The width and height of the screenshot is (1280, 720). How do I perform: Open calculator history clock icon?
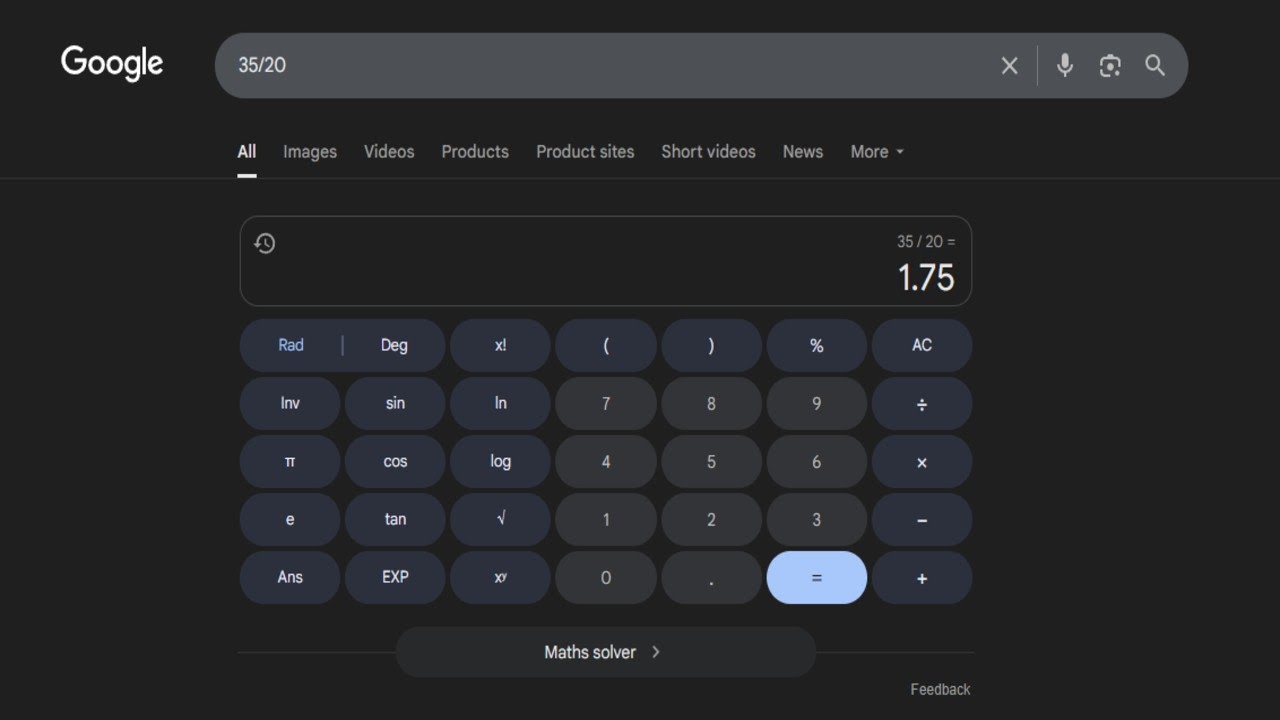265,243
